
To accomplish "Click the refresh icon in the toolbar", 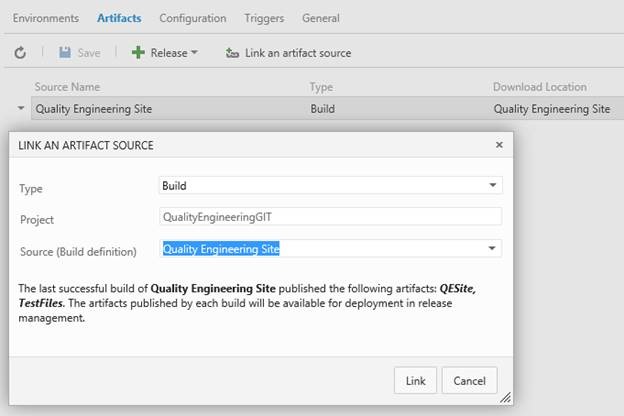I will coord(20,52).
